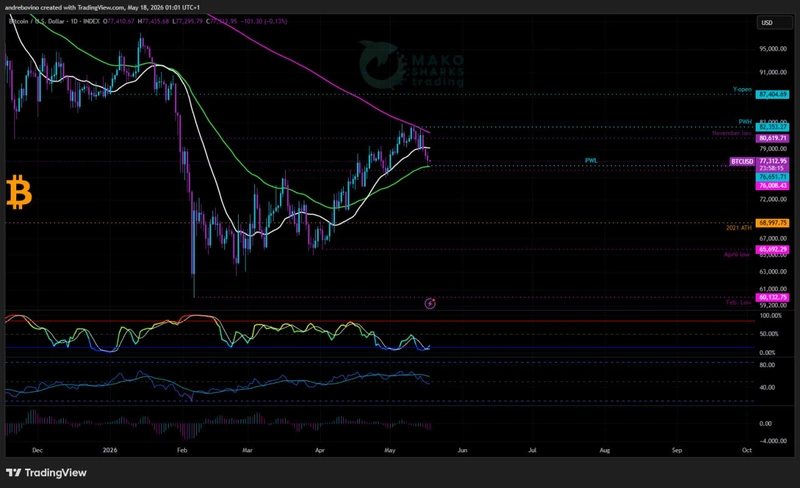800x488 pixels.
Task: Click the Aug label on time axis
Action: pyautogui.click(x=605, y=450)
